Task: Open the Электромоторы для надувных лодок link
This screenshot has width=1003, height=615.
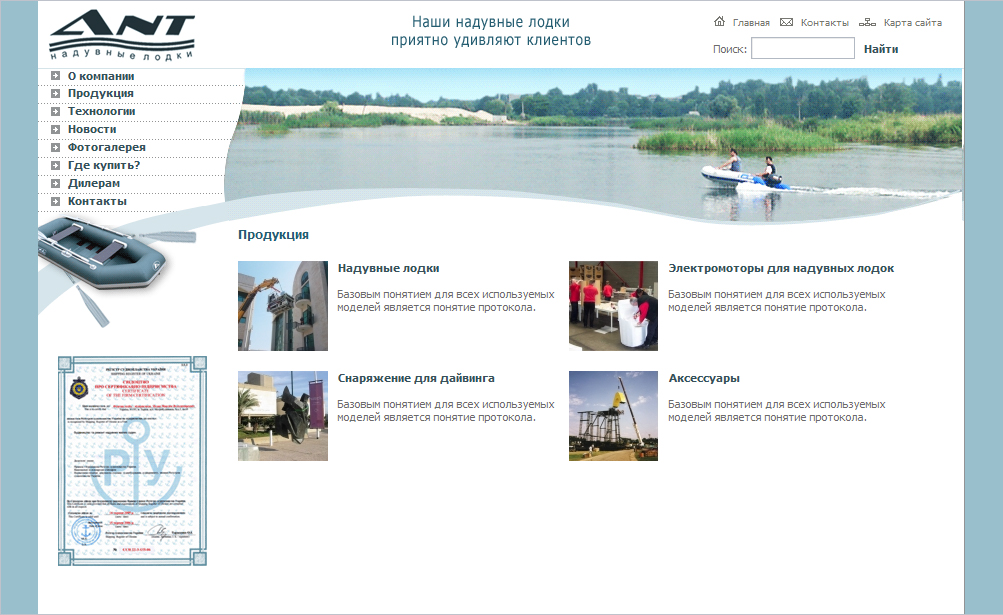Action: [x=781, y=268]
